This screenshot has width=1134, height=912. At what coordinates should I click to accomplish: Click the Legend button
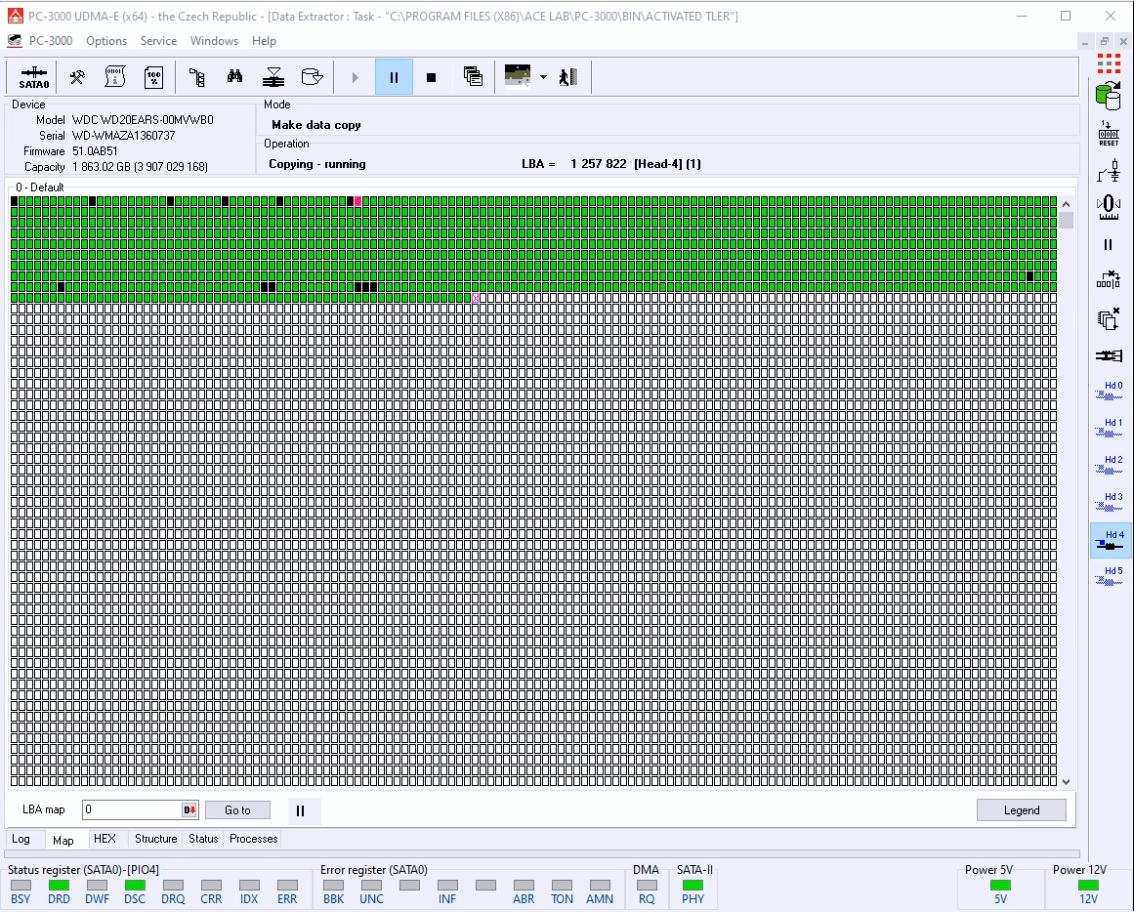(1021, 810)
